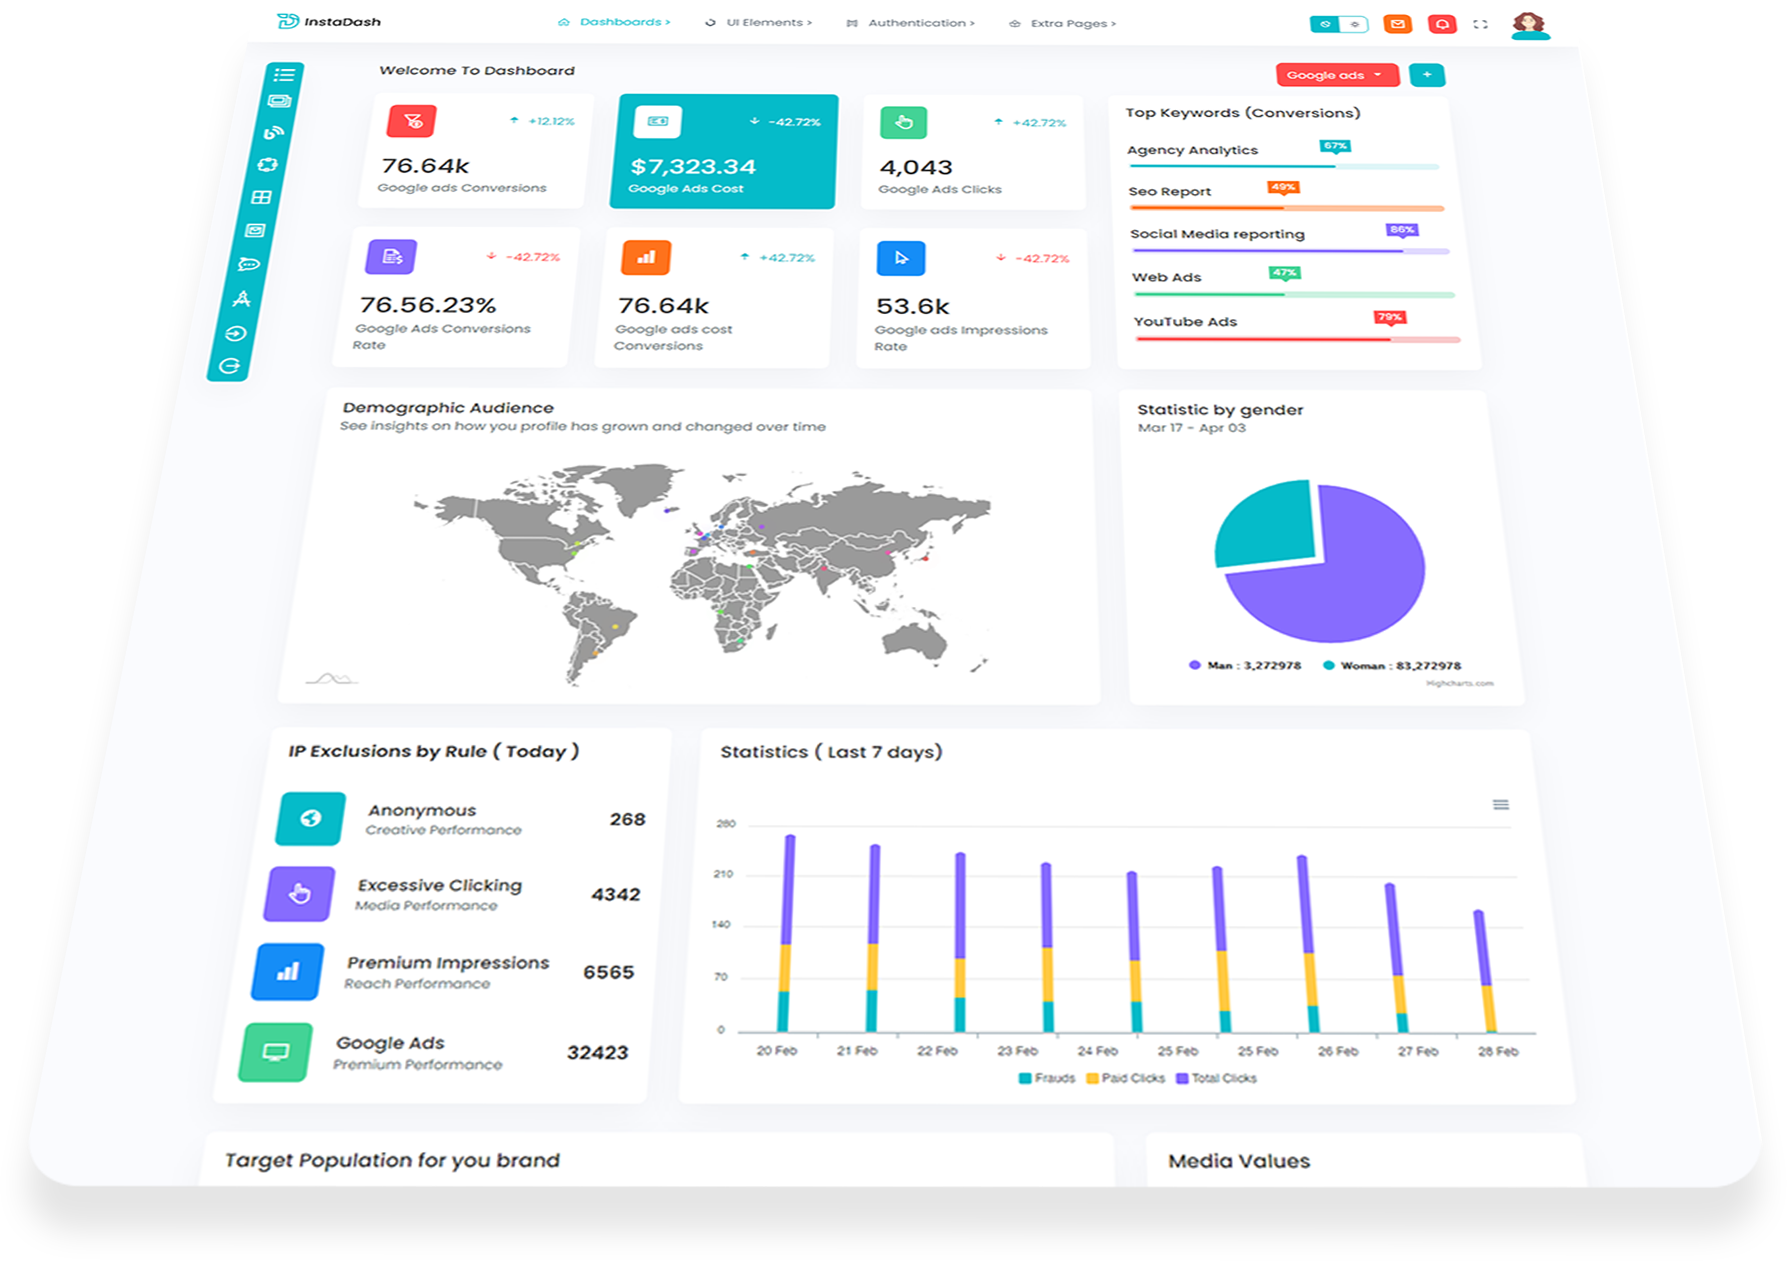
Task: Open the orange mail inbox icon
Action: tap(1397, 24)
